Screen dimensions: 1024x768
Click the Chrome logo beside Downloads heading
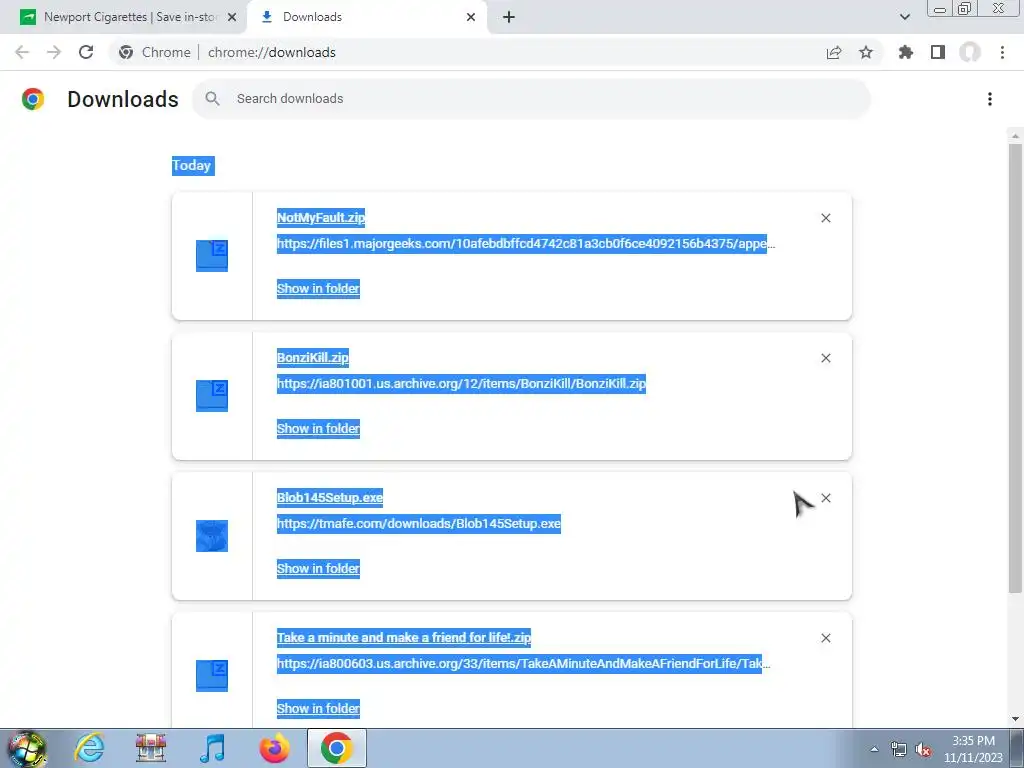point(33,99)
